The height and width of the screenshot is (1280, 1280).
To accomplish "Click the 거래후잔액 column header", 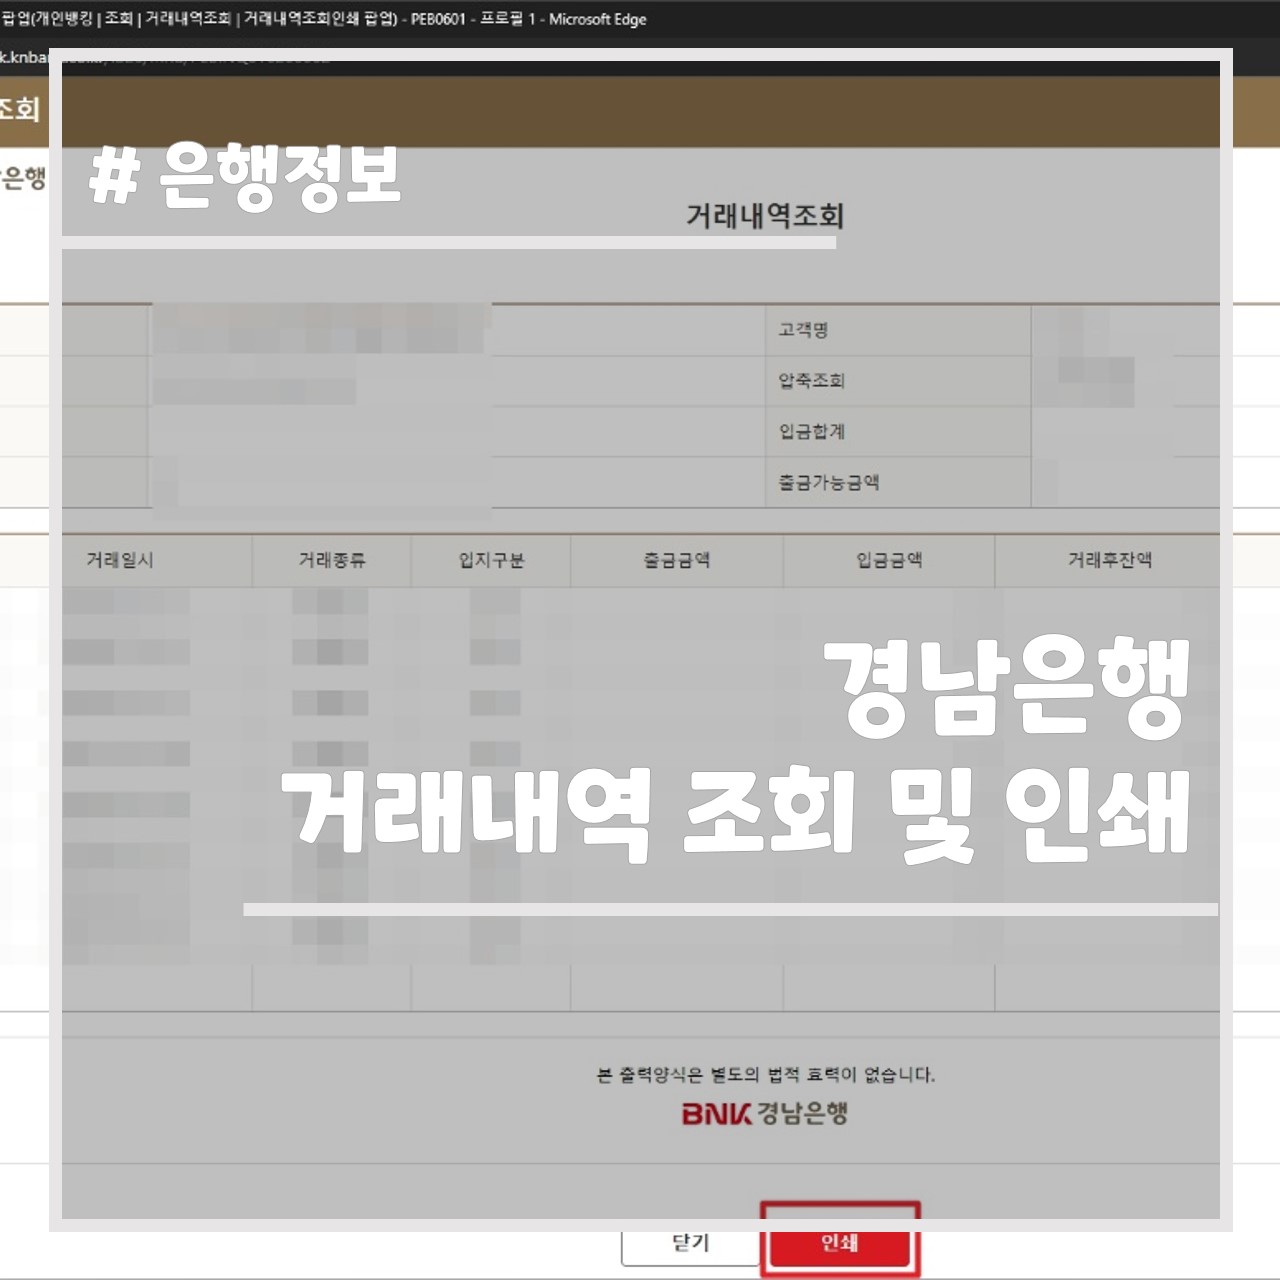I will (1109, 560).
